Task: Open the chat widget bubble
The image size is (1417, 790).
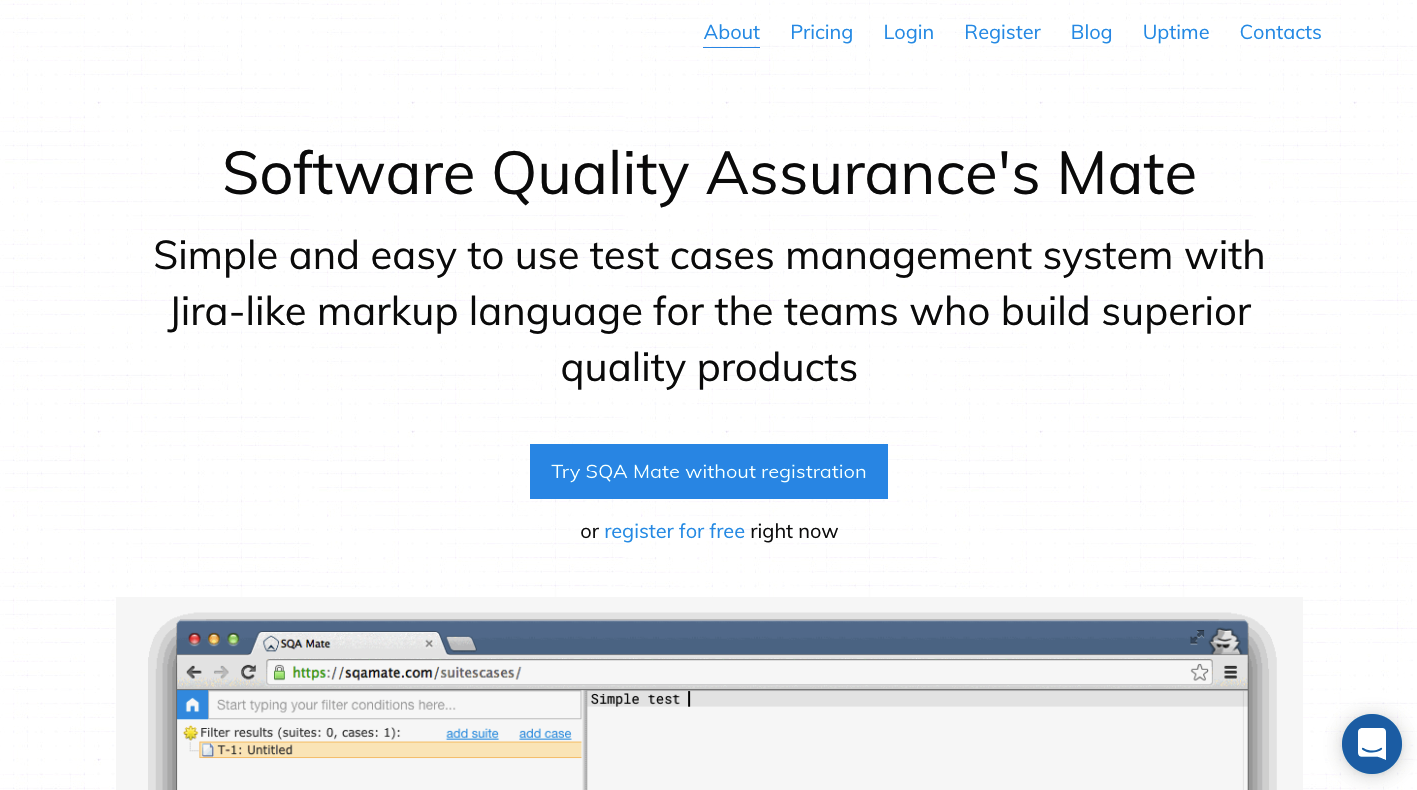Action: coord(1372,743)
